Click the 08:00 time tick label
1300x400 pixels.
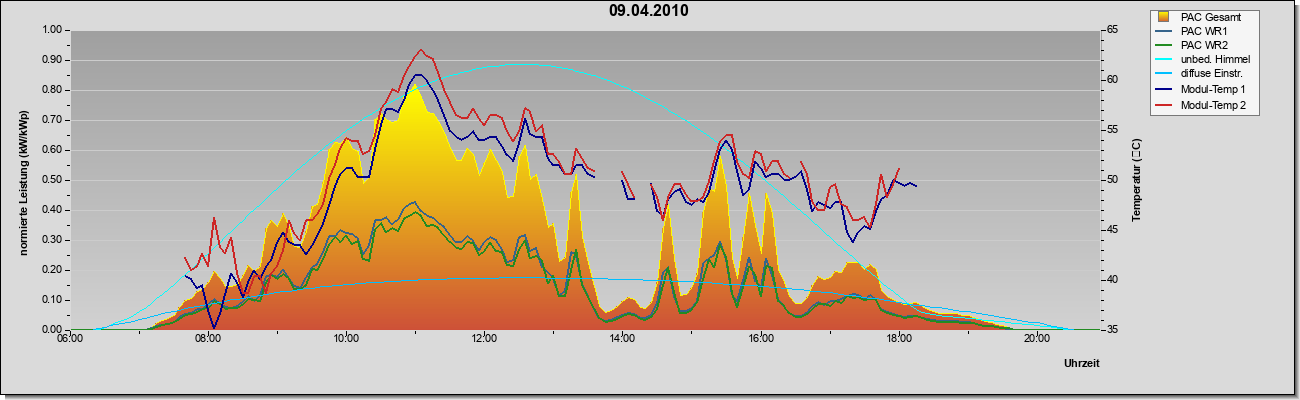207,339
